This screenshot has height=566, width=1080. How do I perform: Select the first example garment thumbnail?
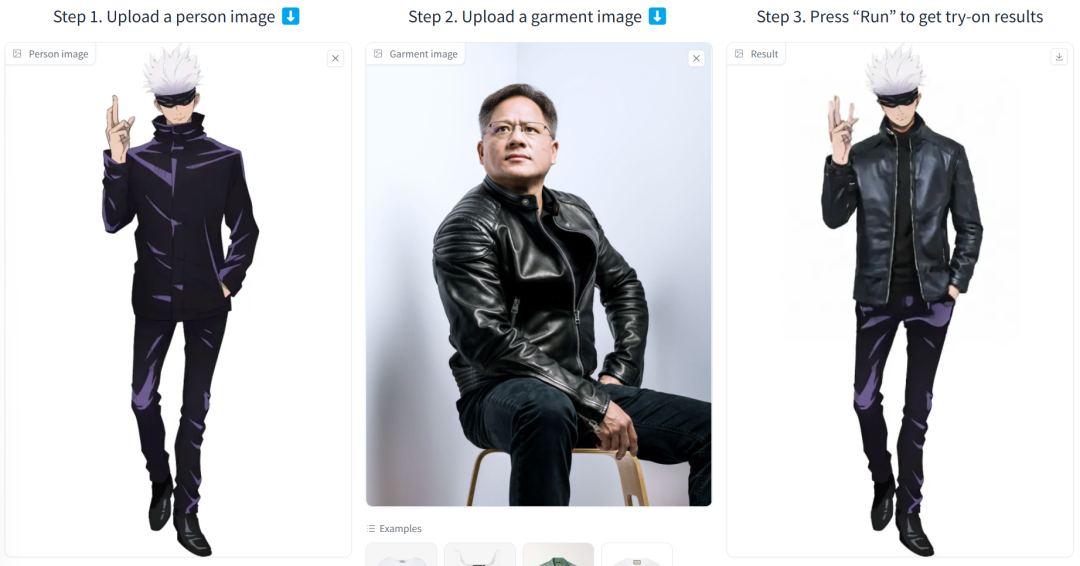tap(401, 555)
